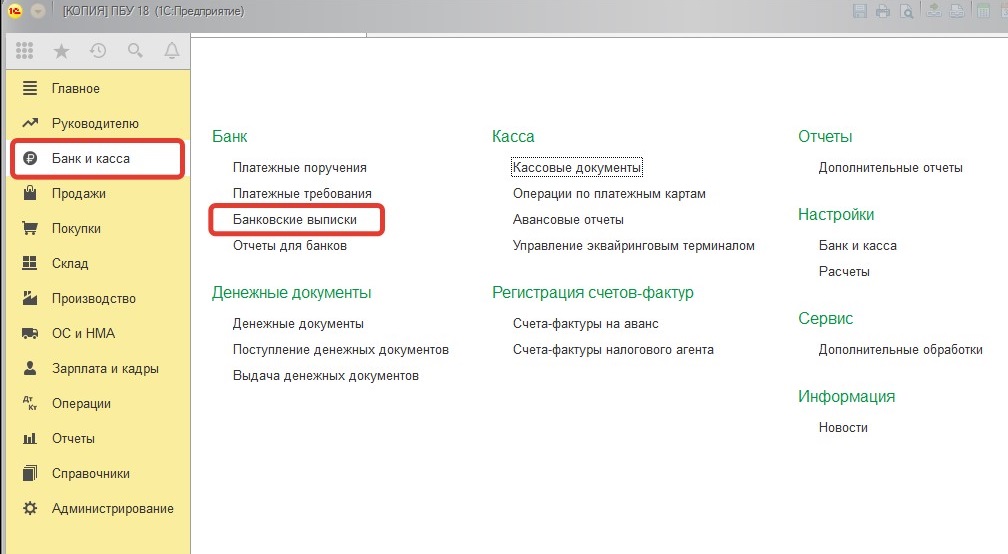
Task: Click the truck icon for ОС и НМА
Action: [x=30, y=333]
